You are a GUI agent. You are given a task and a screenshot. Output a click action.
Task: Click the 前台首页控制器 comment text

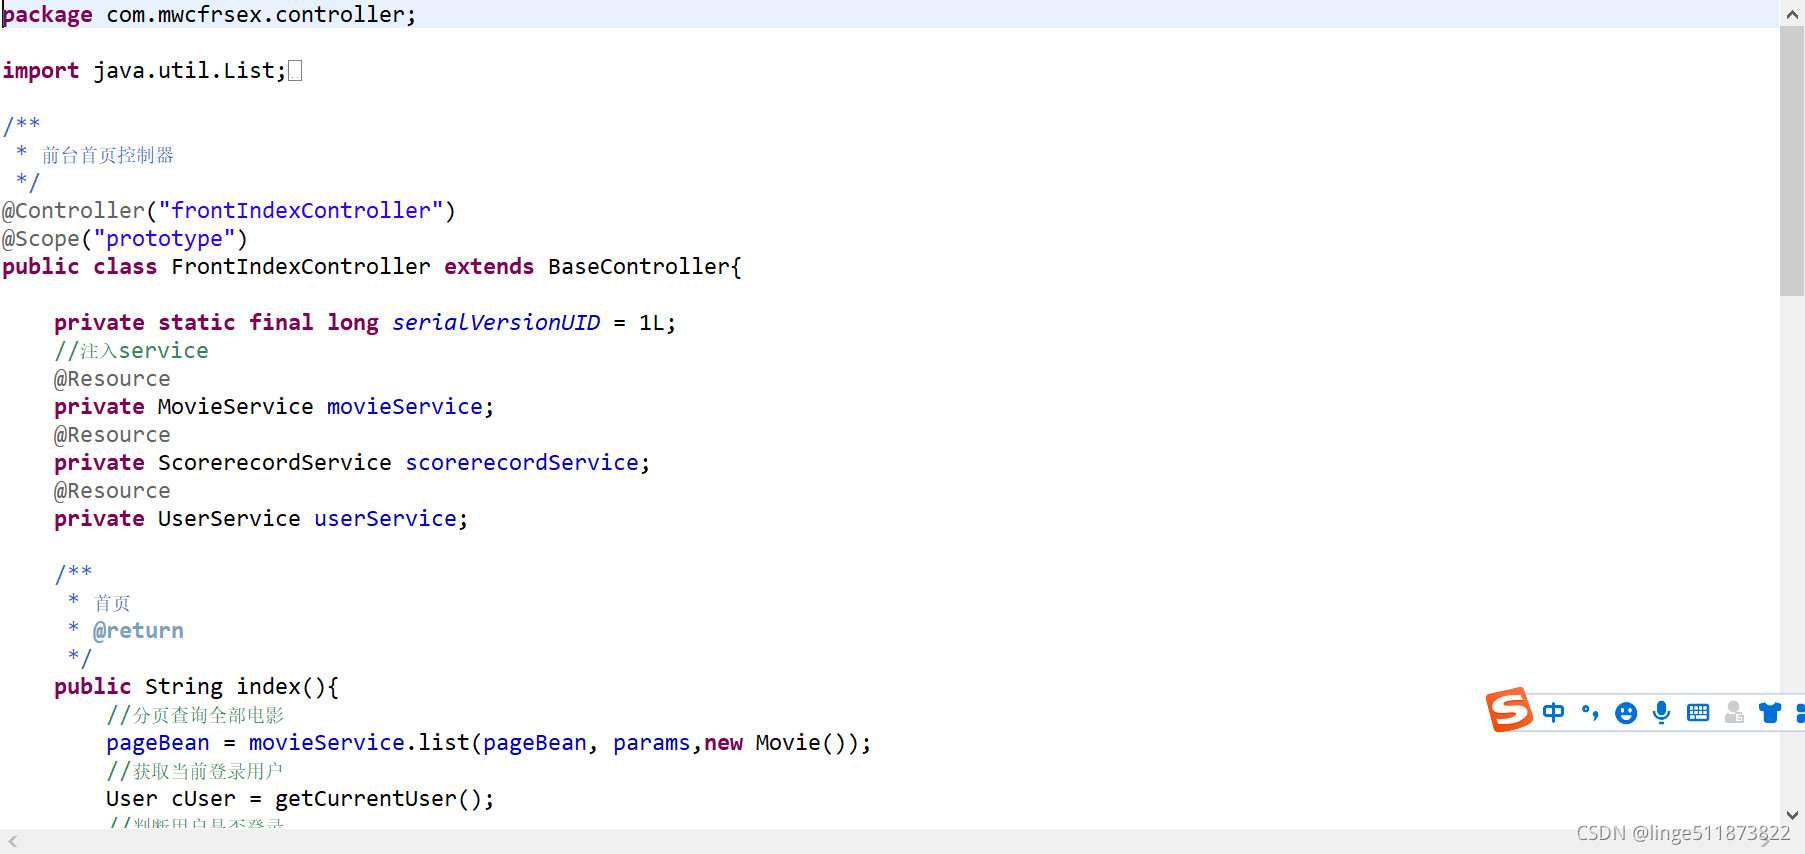click(108, 155)
